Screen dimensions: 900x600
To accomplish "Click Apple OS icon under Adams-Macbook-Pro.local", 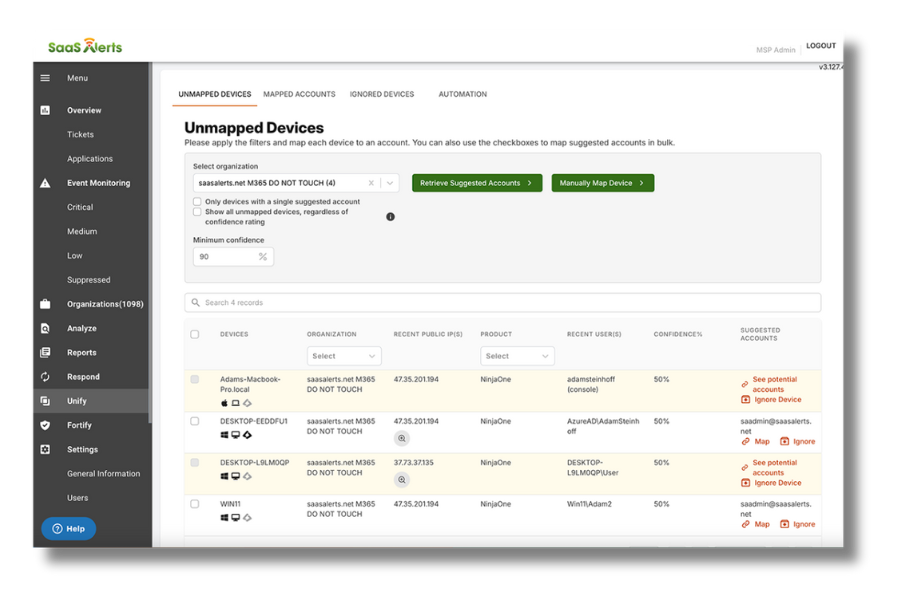I will (224, 403).
